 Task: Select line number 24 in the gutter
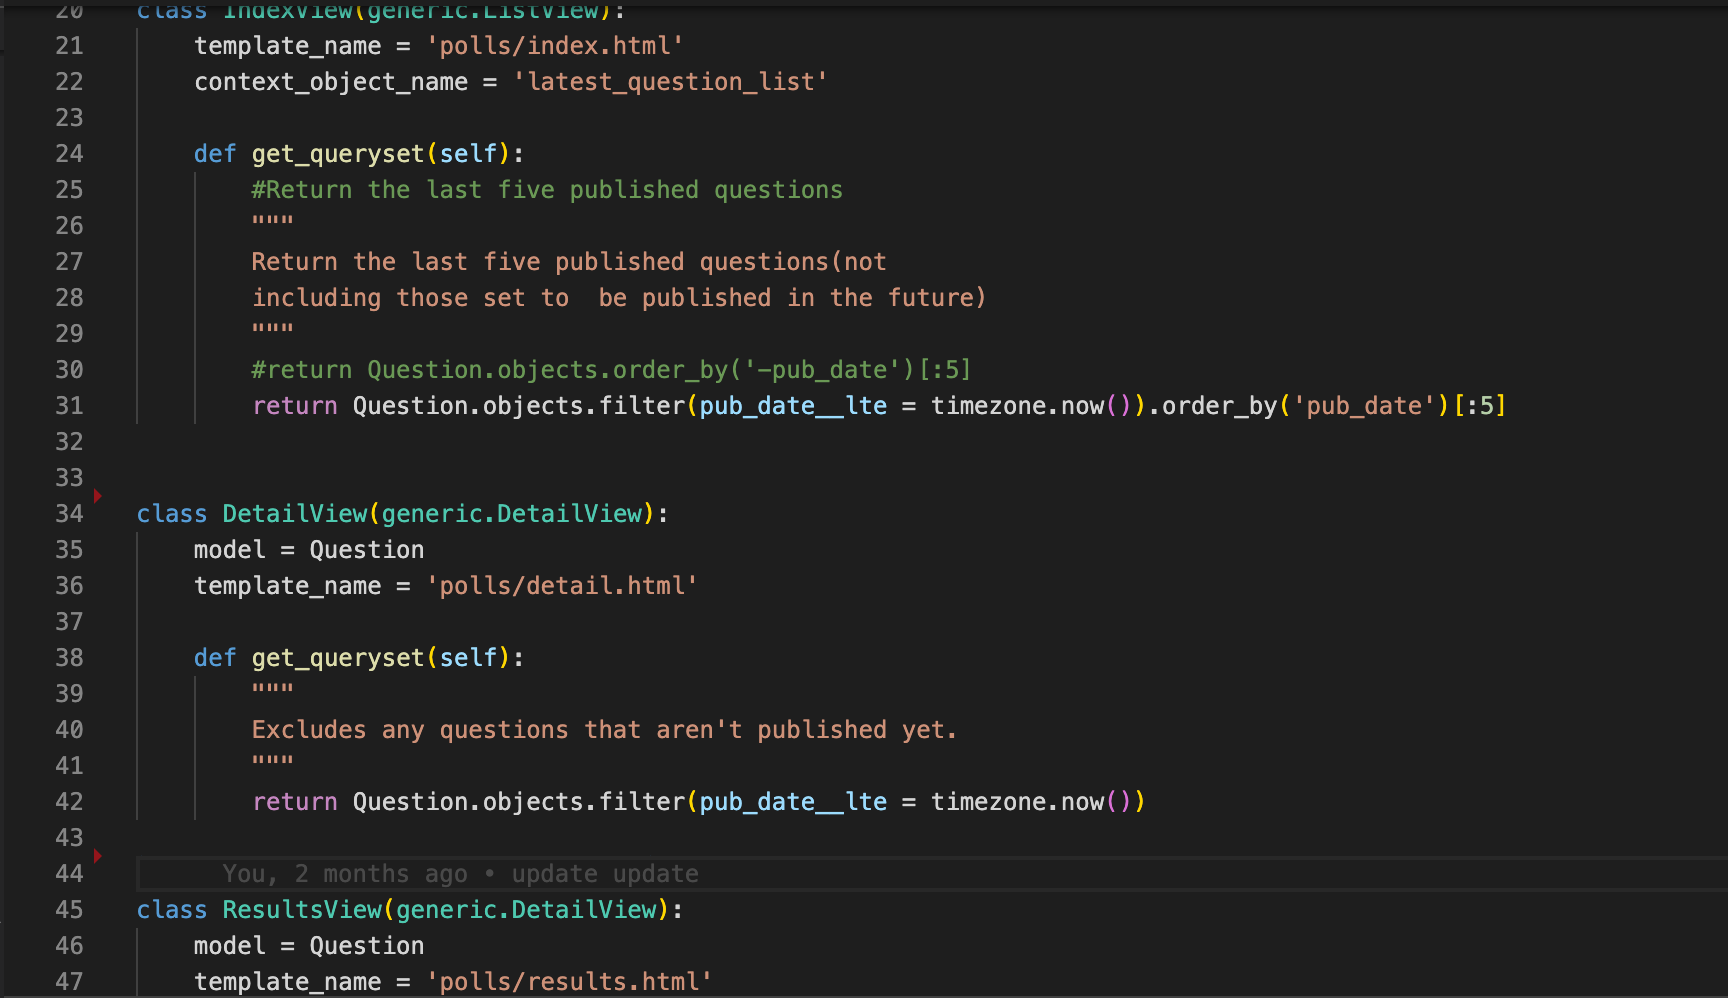pos(69,154)
